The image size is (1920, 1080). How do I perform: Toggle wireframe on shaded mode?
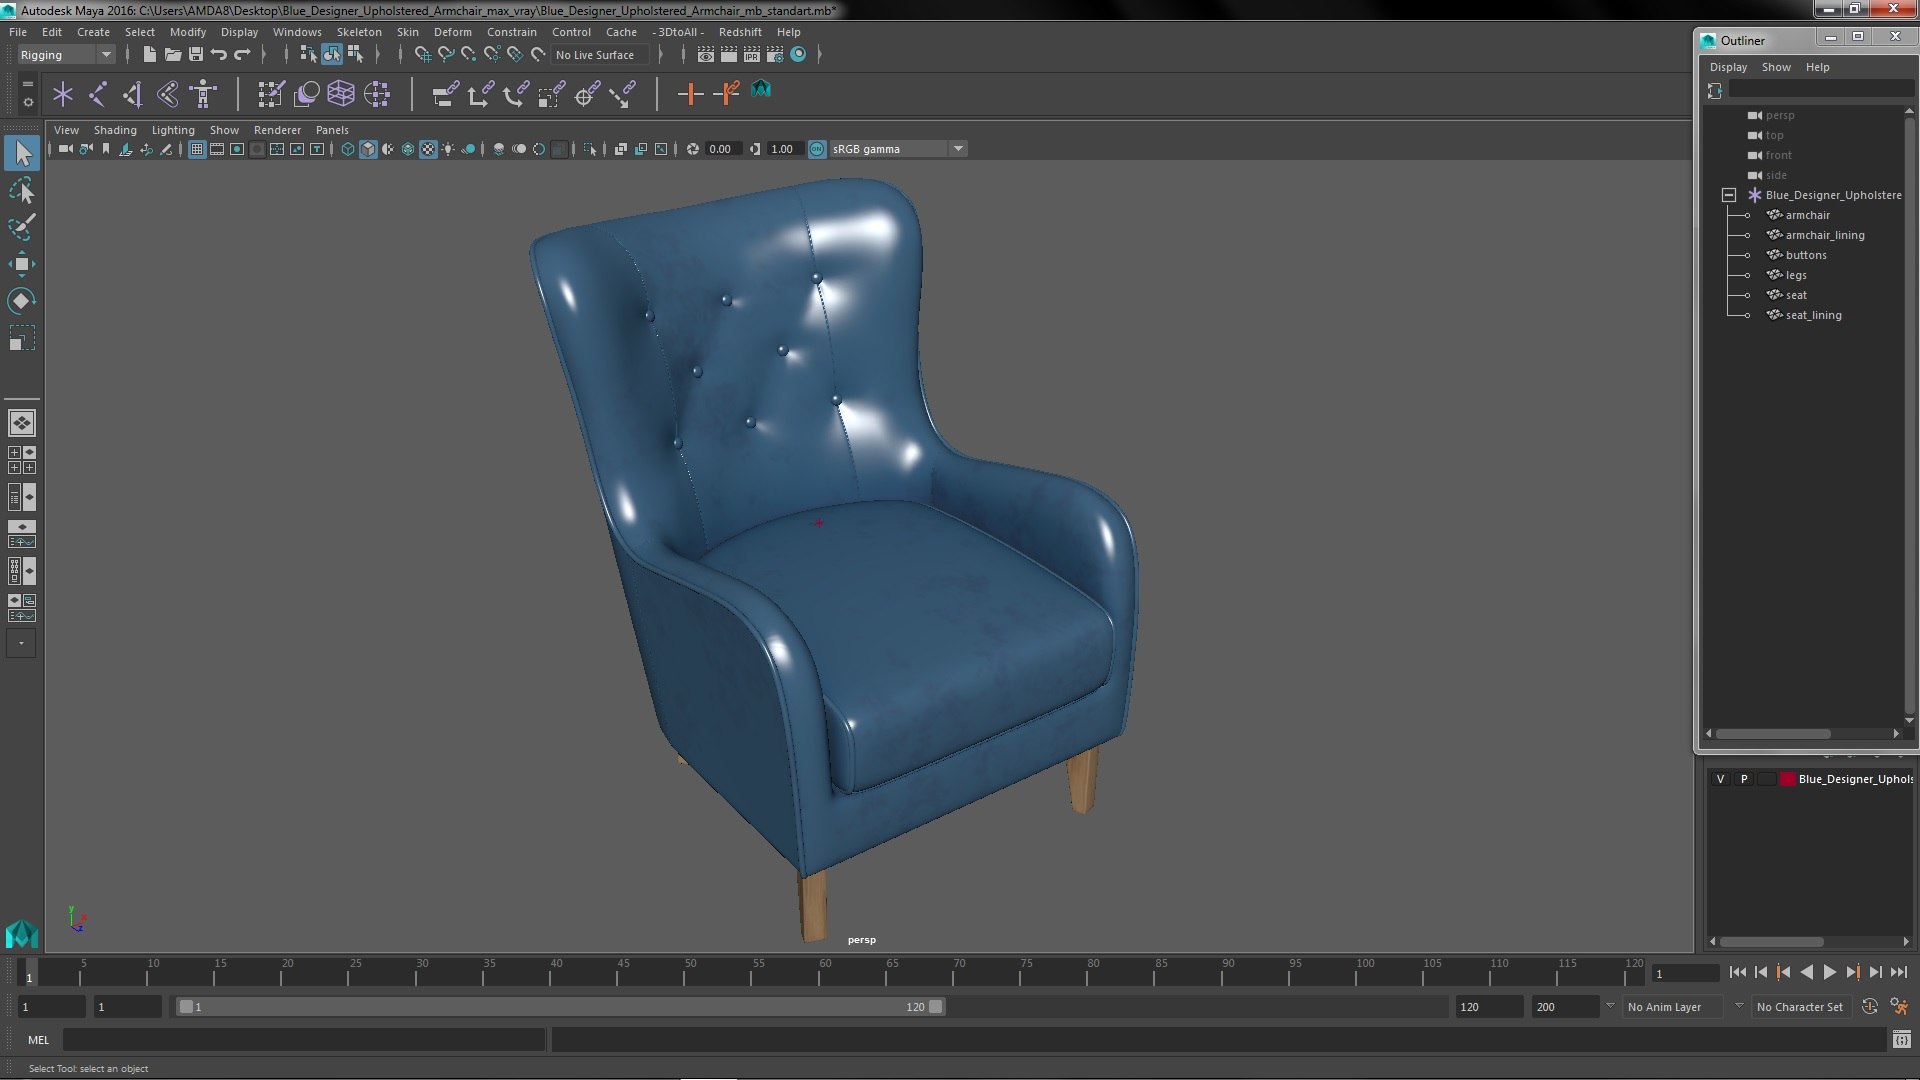[x=408, y=149]
